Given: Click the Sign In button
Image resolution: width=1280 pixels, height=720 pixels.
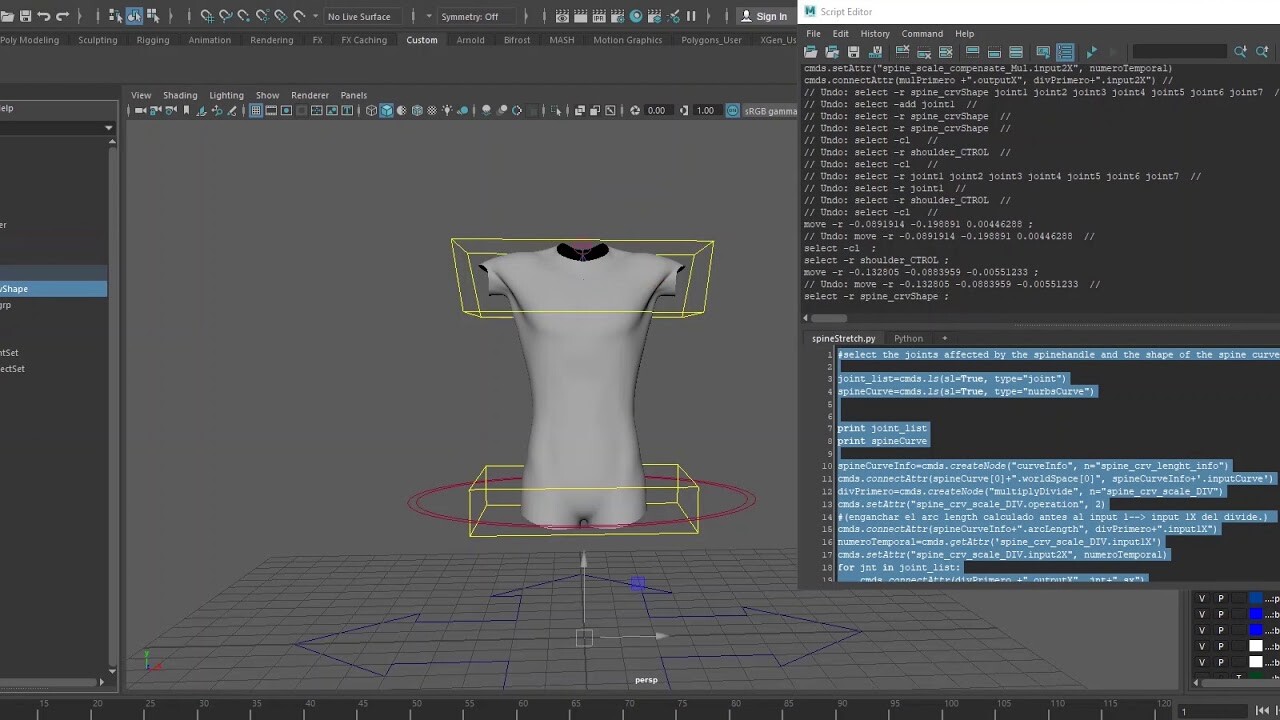Looking at the screenshot, I should tap(766, 16).
